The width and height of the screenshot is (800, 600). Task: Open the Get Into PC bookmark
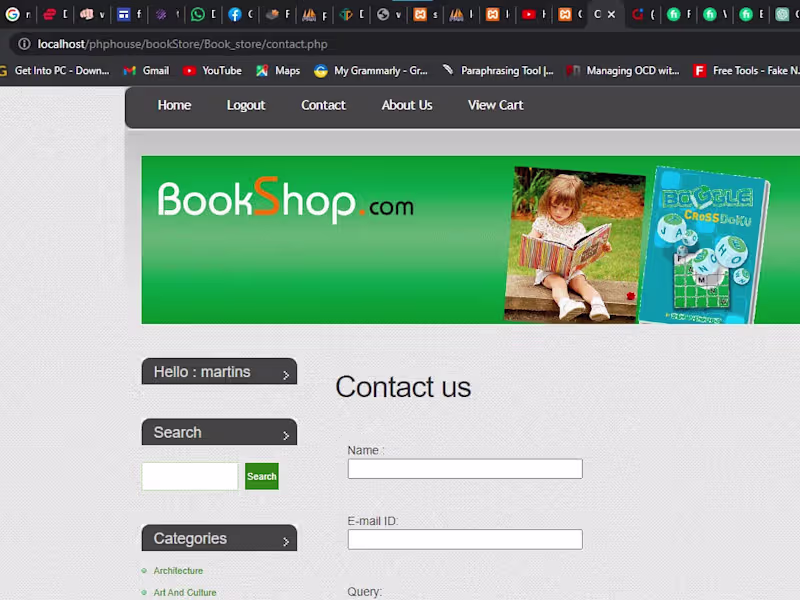coord(55,71)
